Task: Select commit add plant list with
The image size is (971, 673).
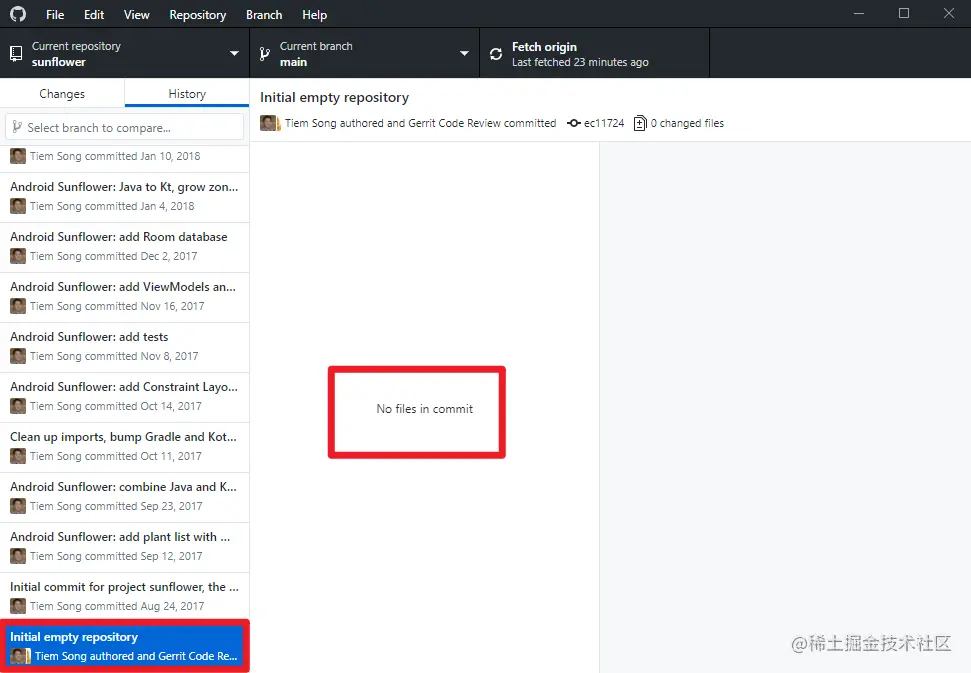Action: [124, 549]
